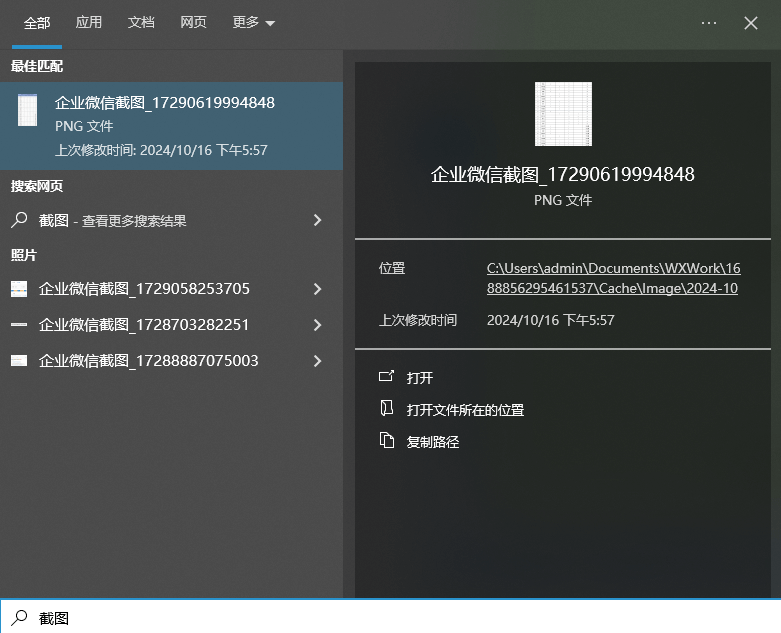Select photo 企业微信截图_17288887075003
Viewport: 781px width, 633px height.
coord(151,361)
